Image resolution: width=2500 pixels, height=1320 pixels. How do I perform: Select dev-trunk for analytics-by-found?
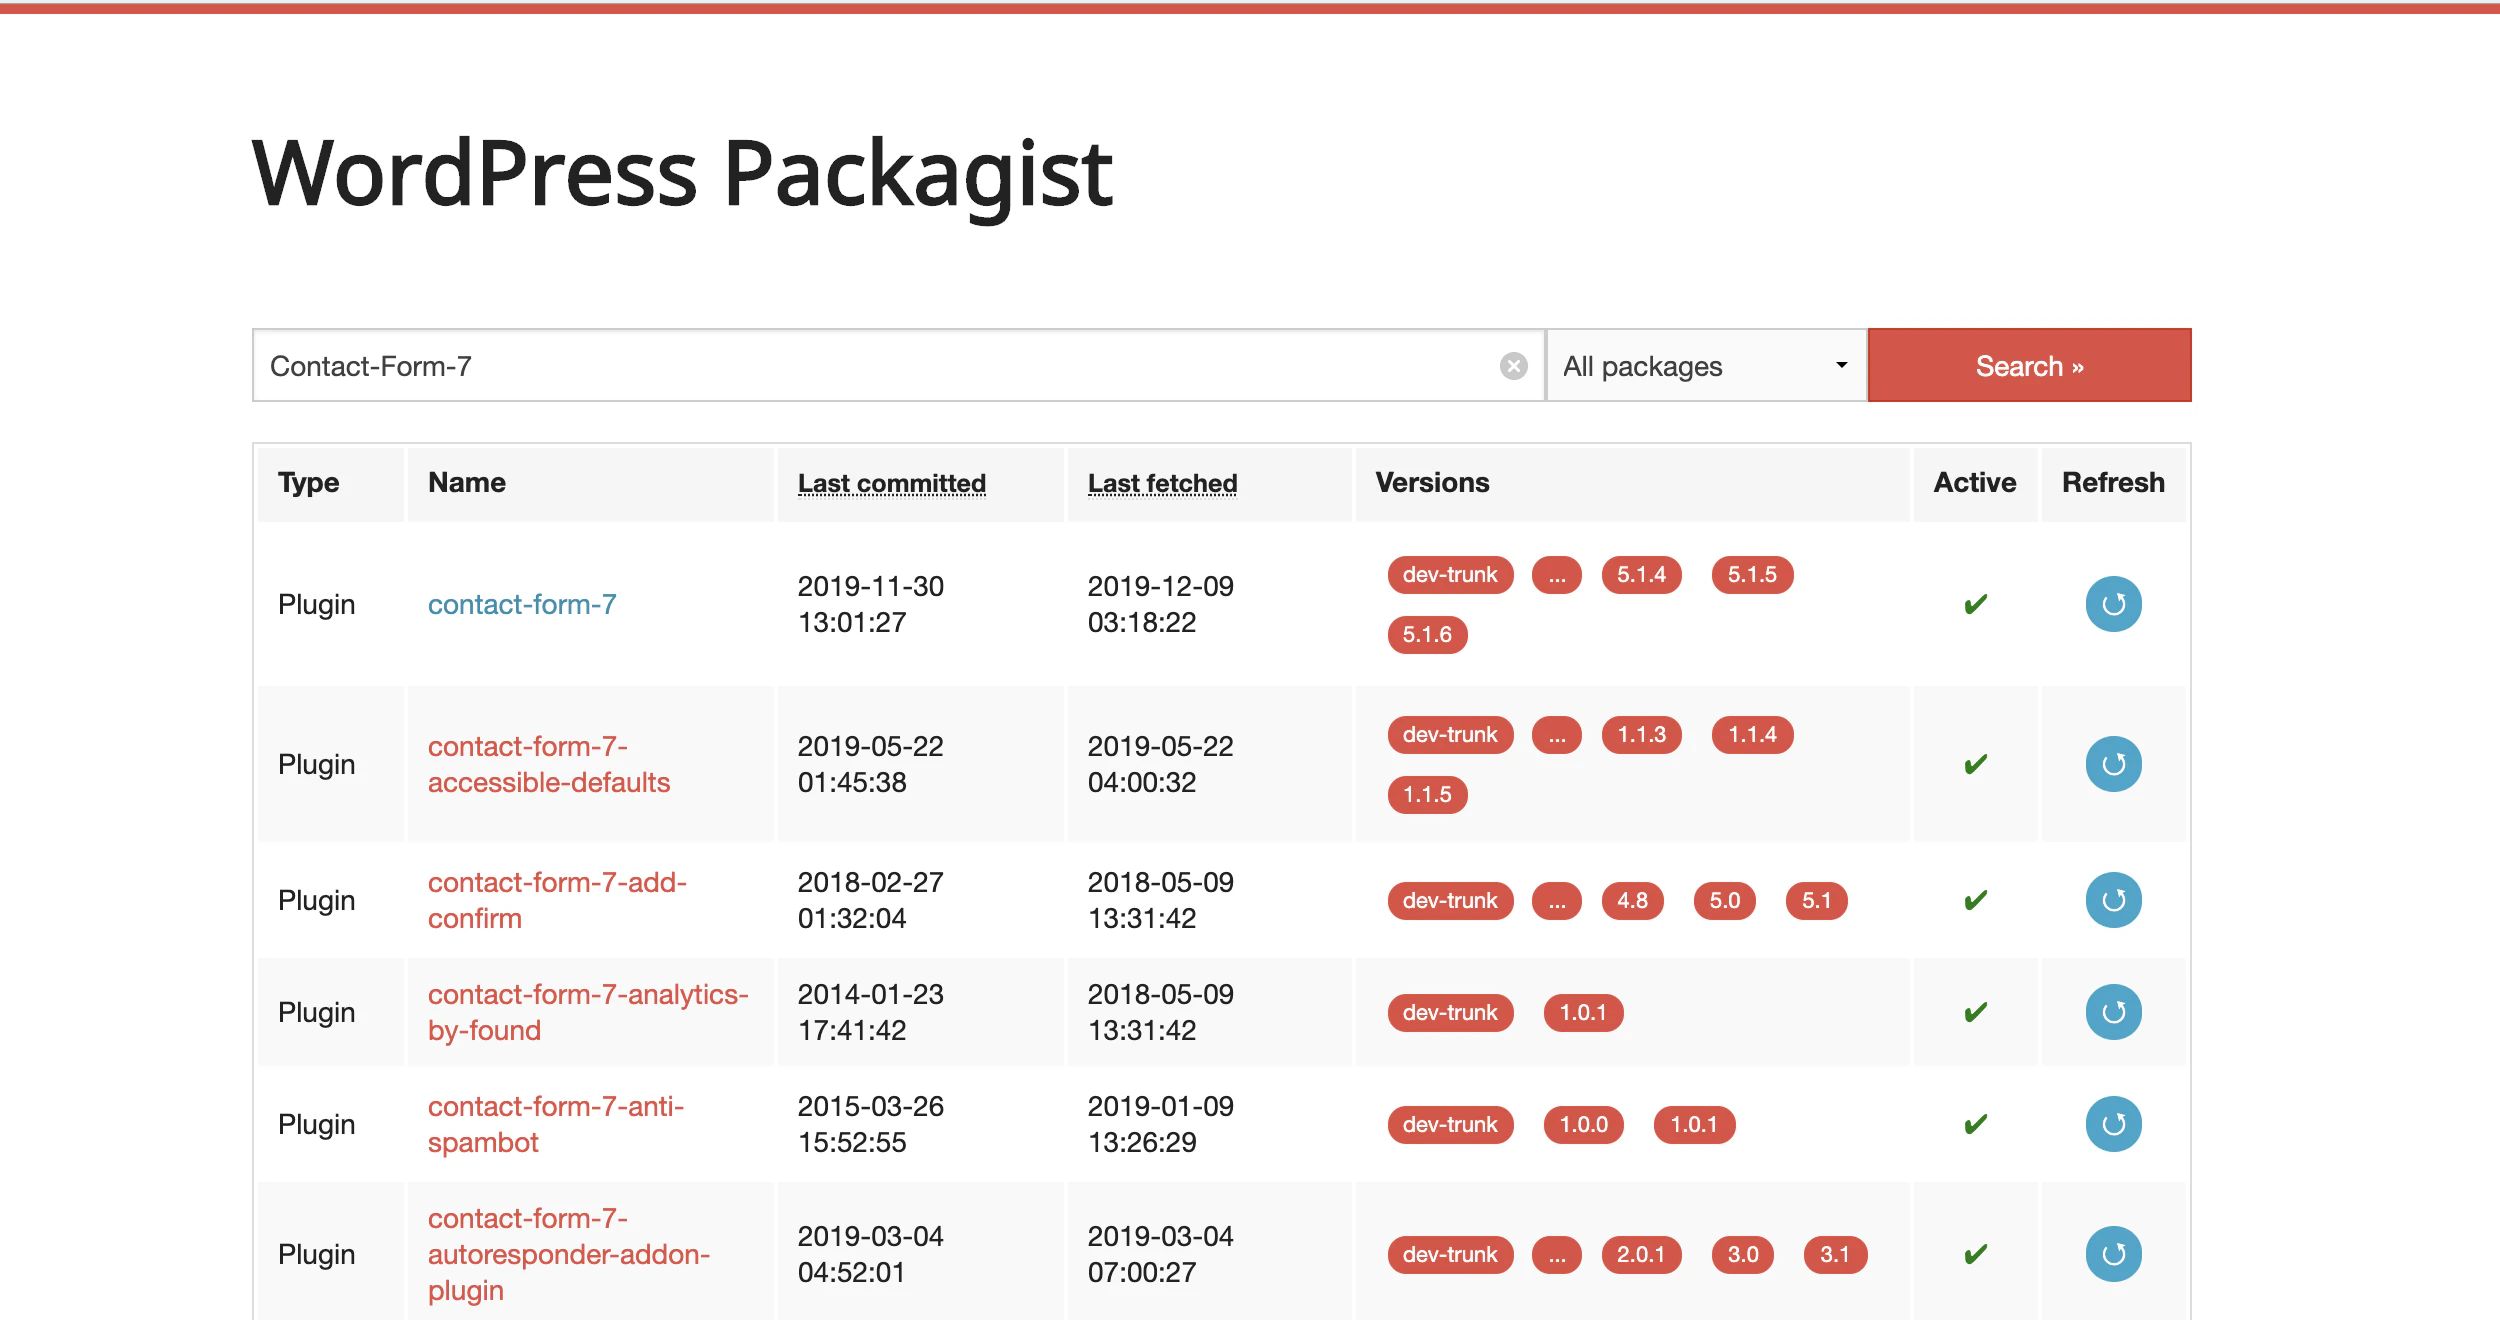point(1450,1013)
